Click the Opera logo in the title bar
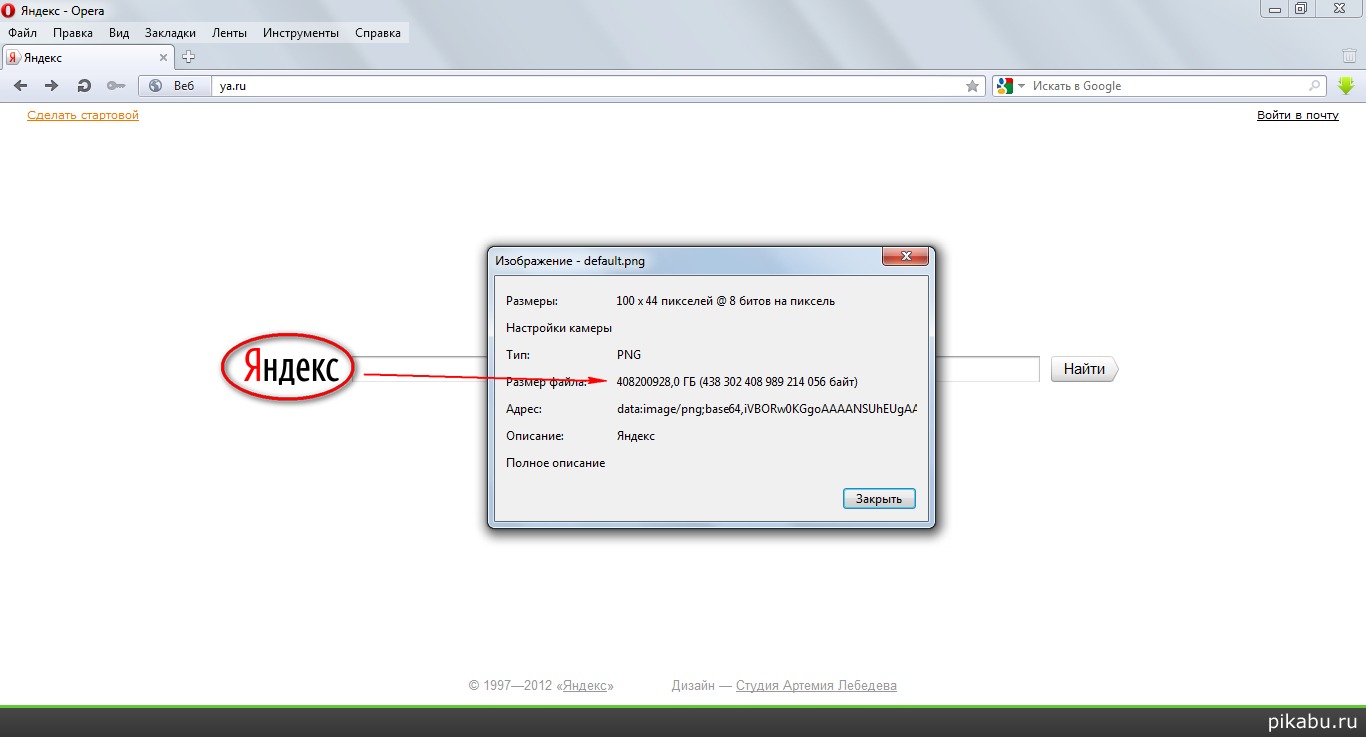Screen dimensions: 1366x737 (x=9, y=9)
